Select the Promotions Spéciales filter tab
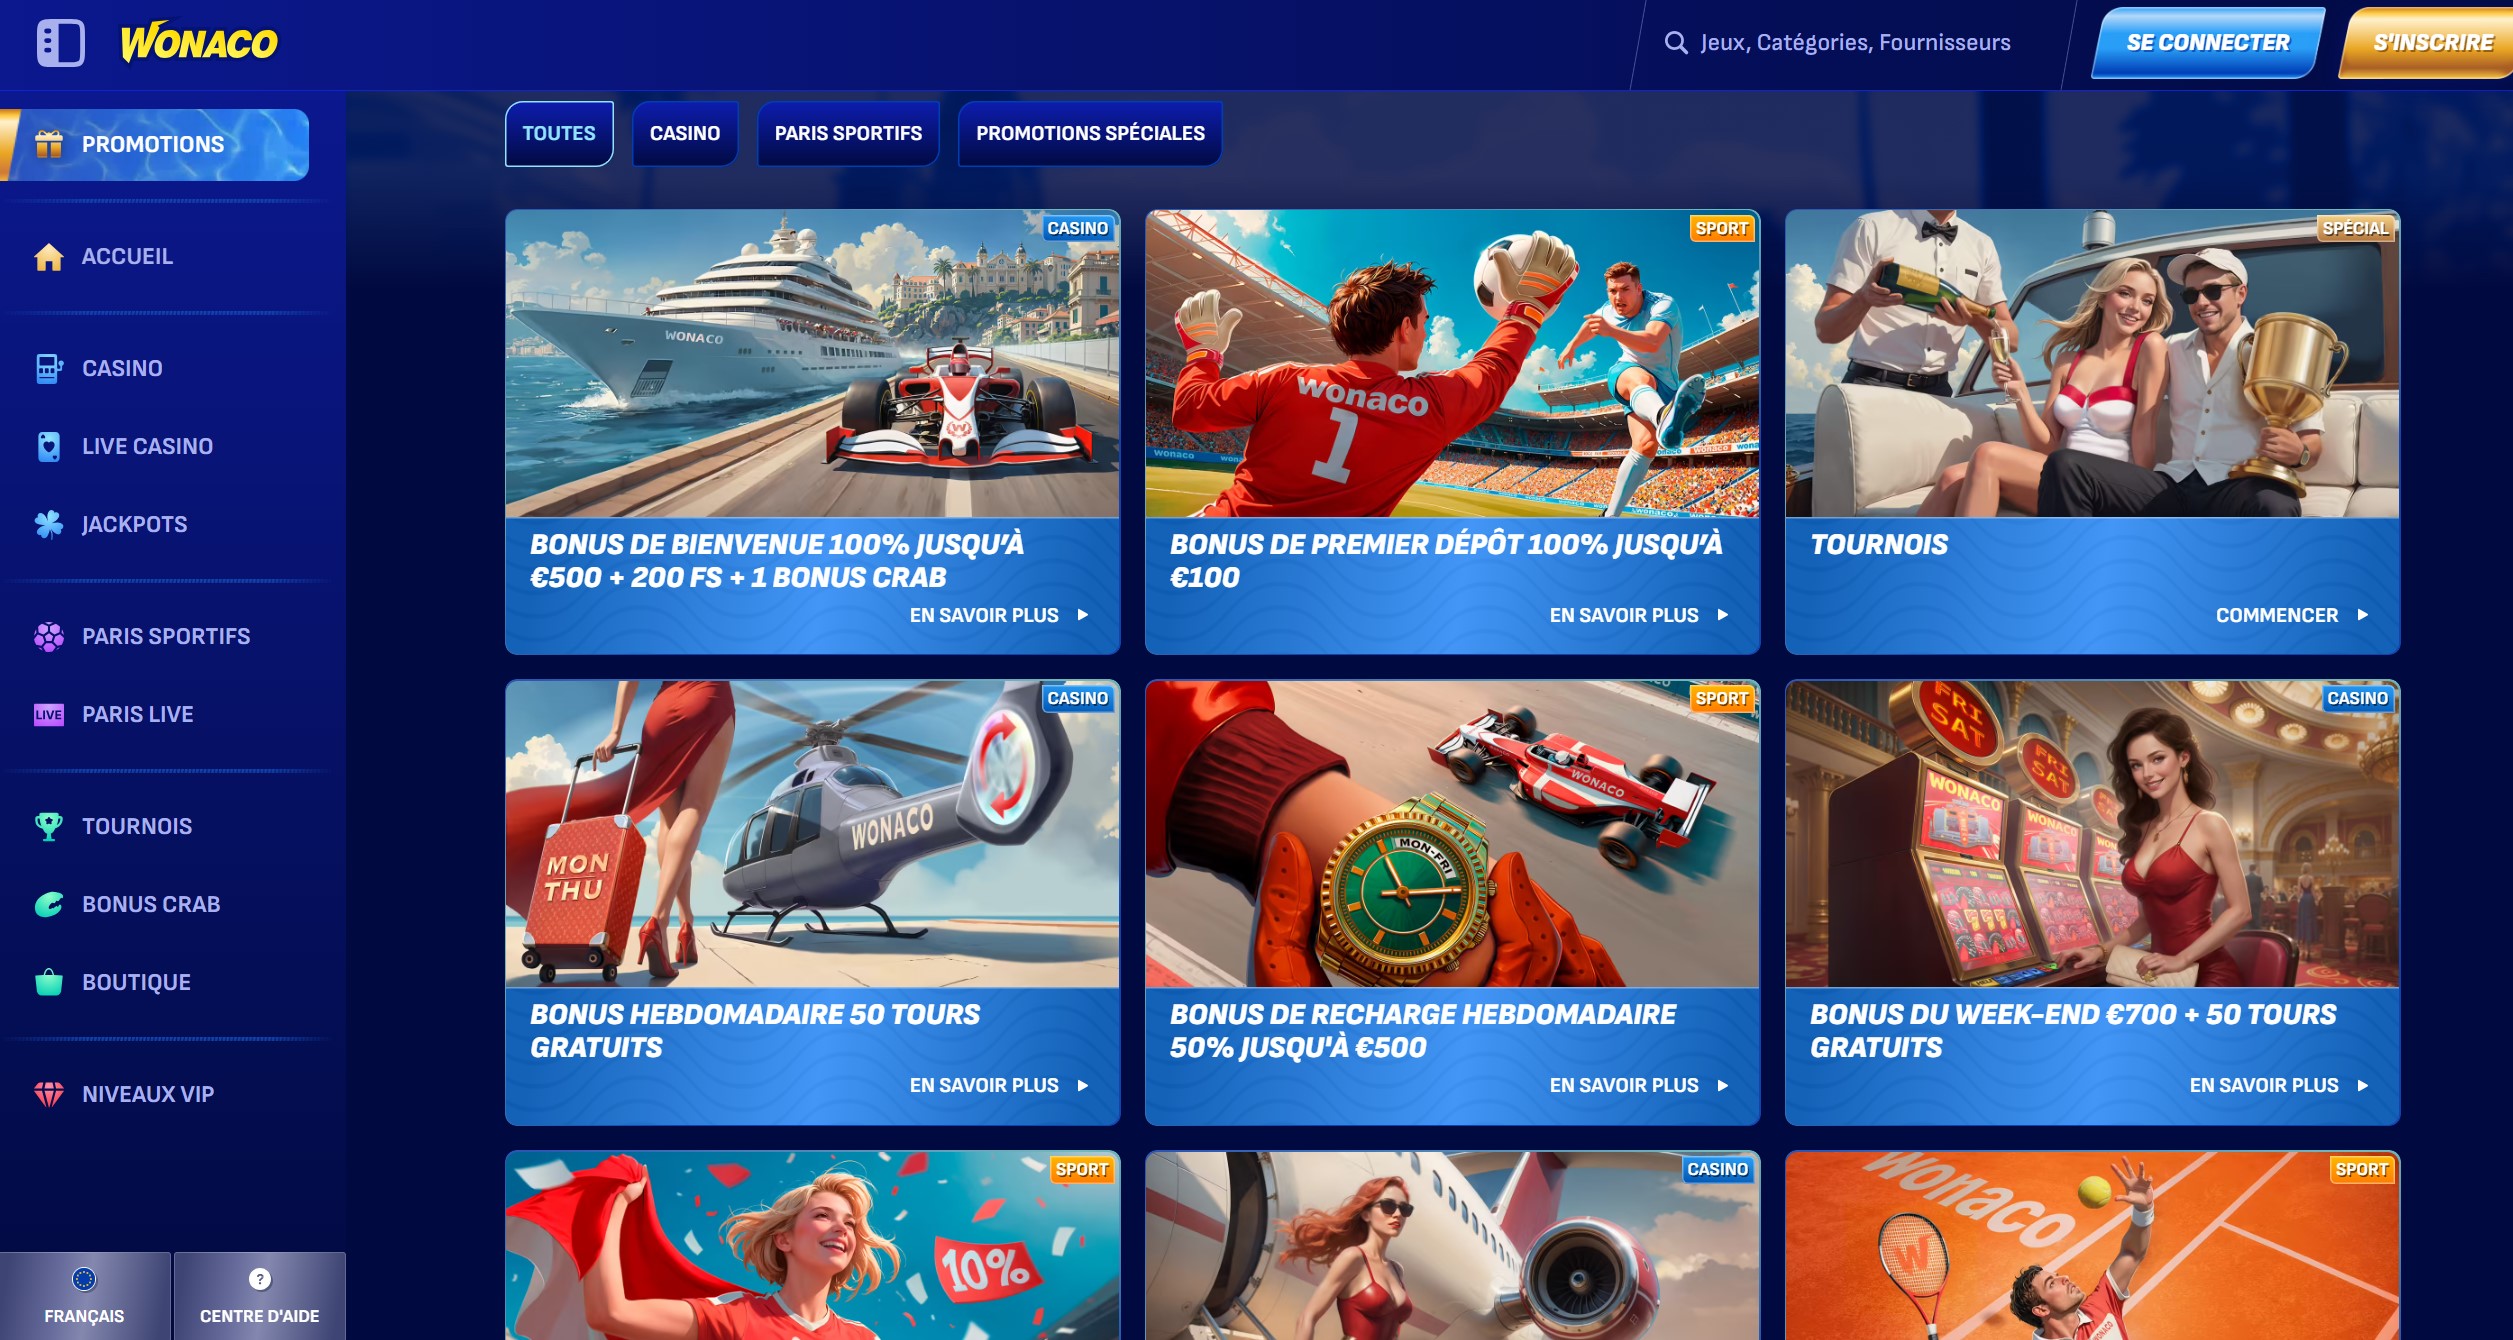The width and height of the screenshot is (2513, 1340). pyautogui.click(x=1090, y=134)
